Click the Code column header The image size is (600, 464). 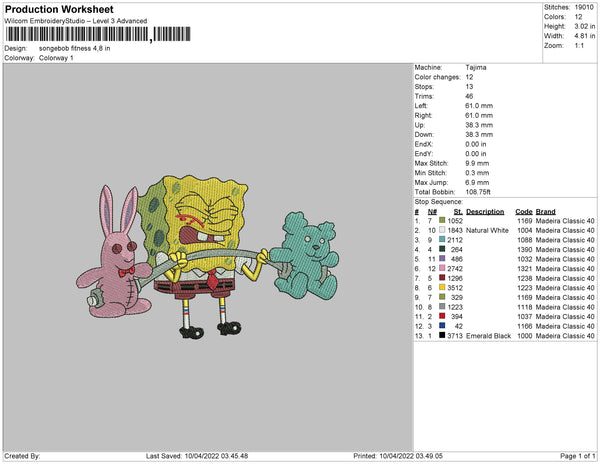(524, 212)
